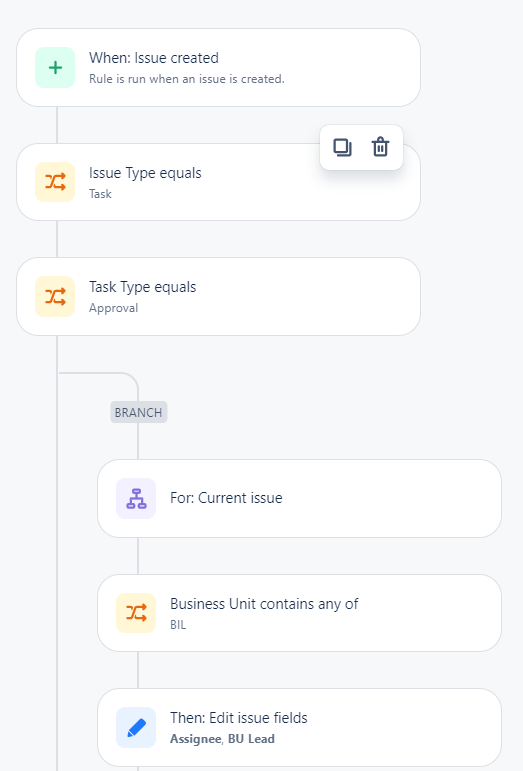Select the Issue Type equals condition card
This screenshot has width=523, height=771.
tap(218, 182)
